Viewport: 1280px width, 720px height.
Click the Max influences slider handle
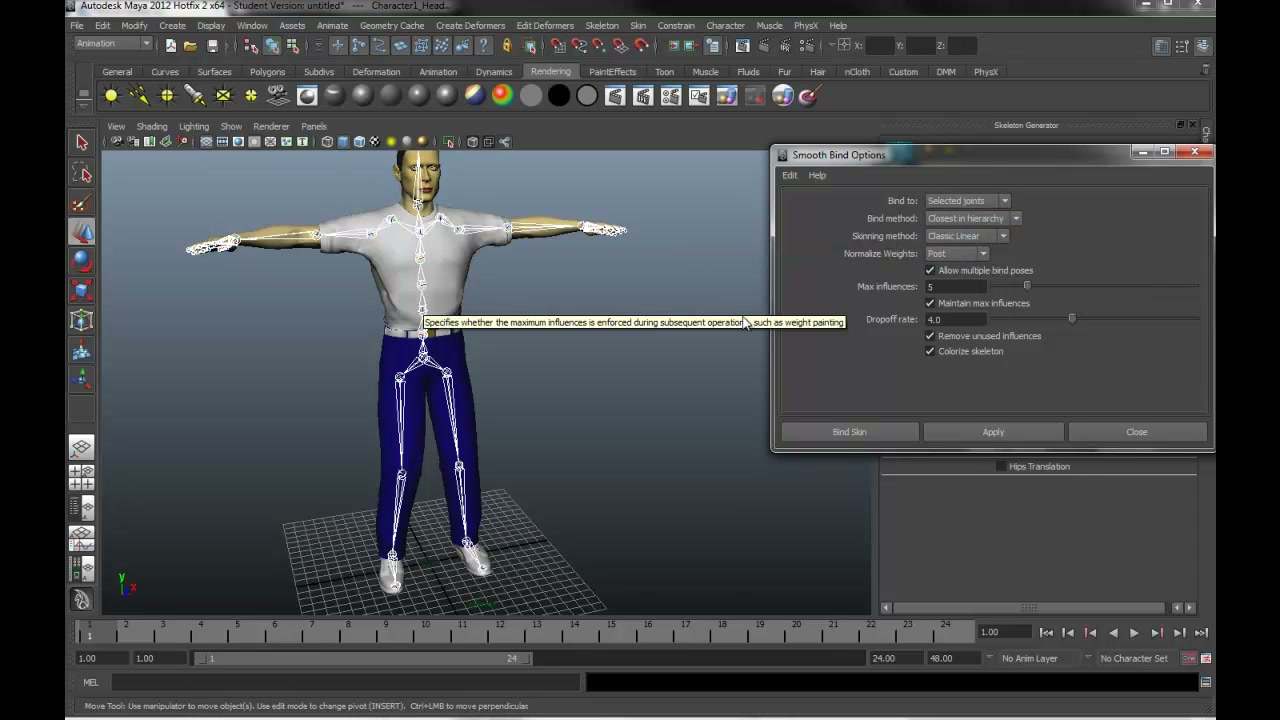coord(1027,286)
